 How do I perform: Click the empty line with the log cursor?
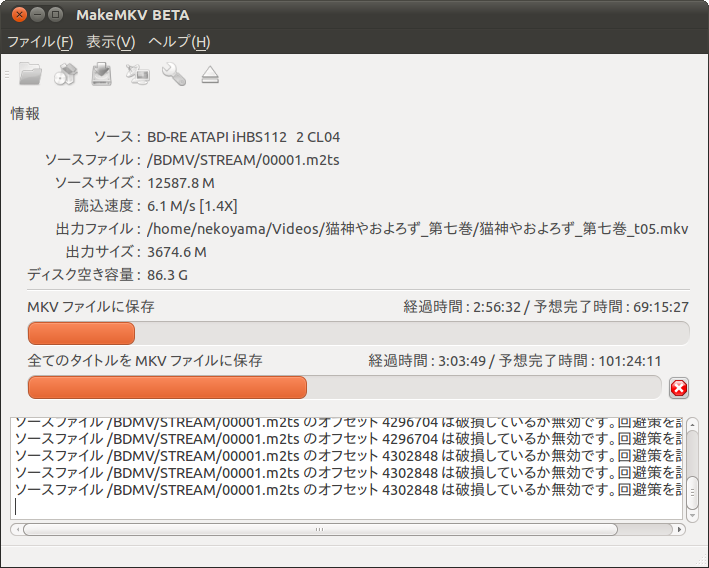pyautogui.click(x=347, y=507)
